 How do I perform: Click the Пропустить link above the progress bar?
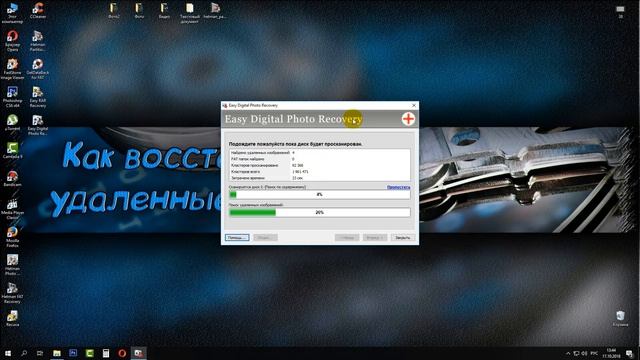(398, 187)
